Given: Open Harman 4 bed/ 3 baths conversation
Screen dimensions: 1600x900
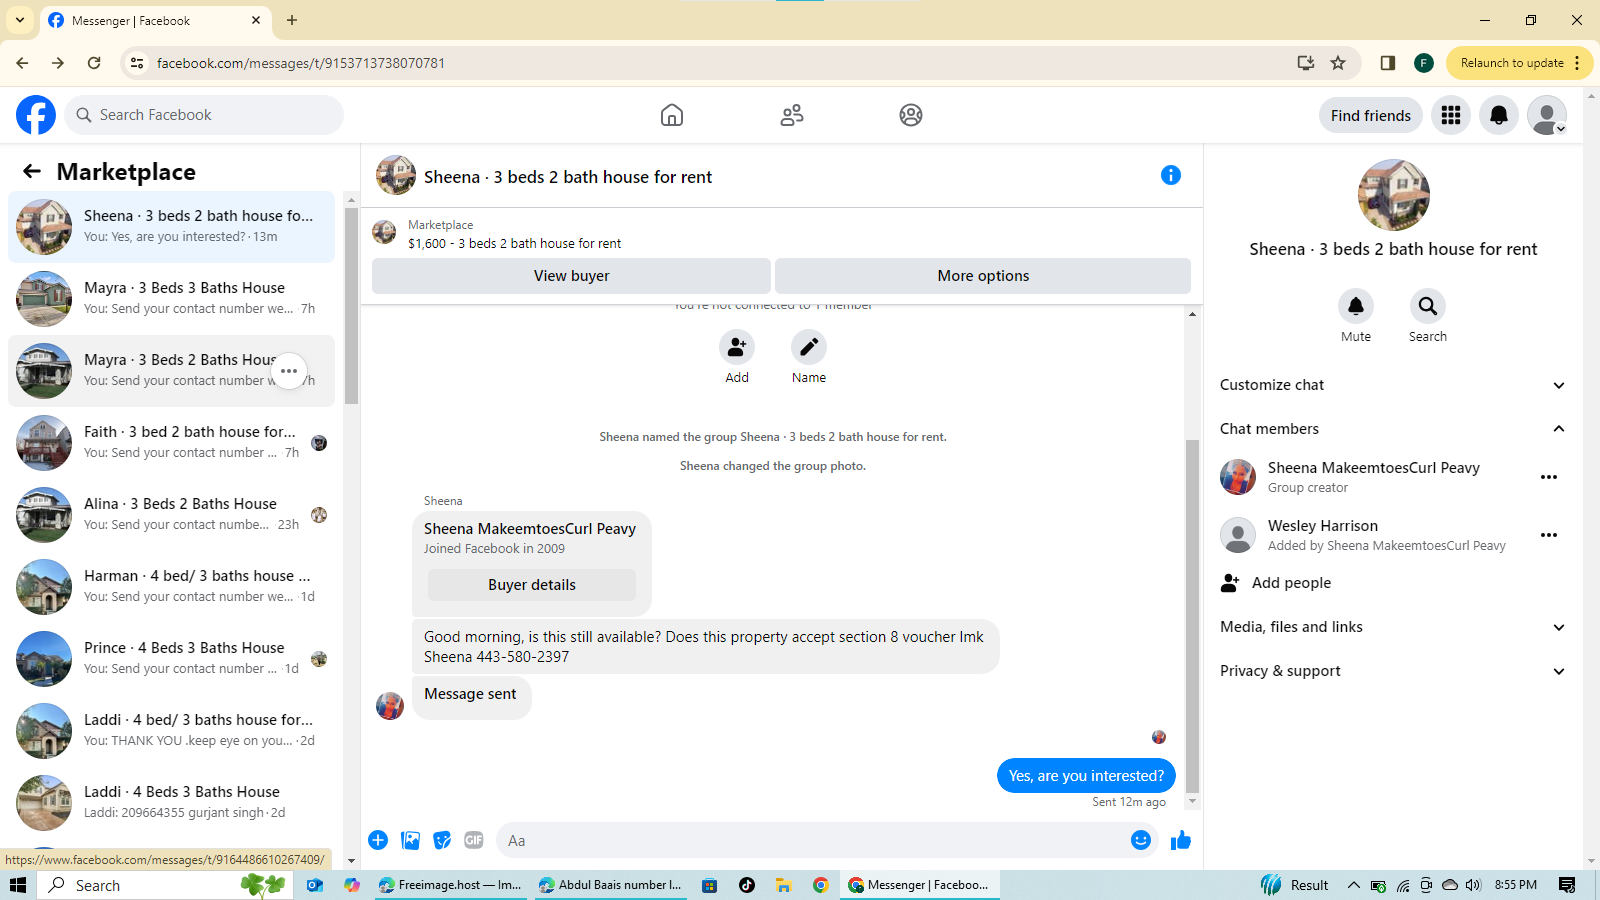Looking at the screenshot, I should [x=172, y=587].
